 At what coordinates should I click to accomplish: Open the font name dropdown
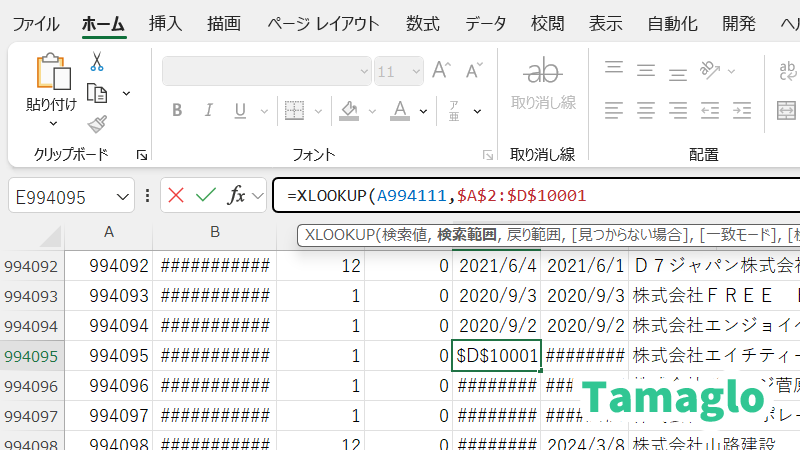point(364,71)
